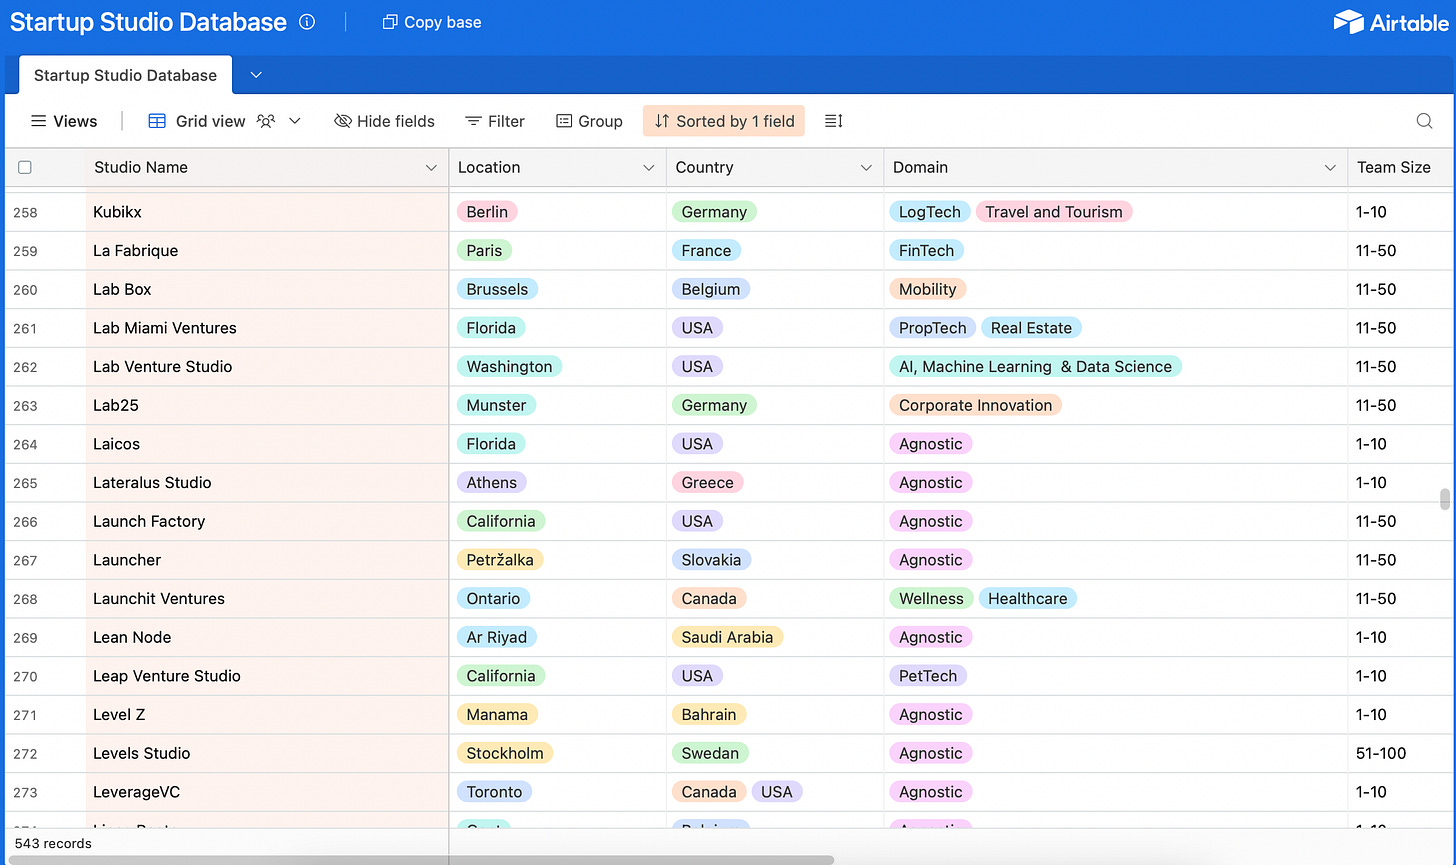Viewport: 1456px width, 865px height.
Task: Expand the table list chevron beside the tab
Action: [256, 75]
